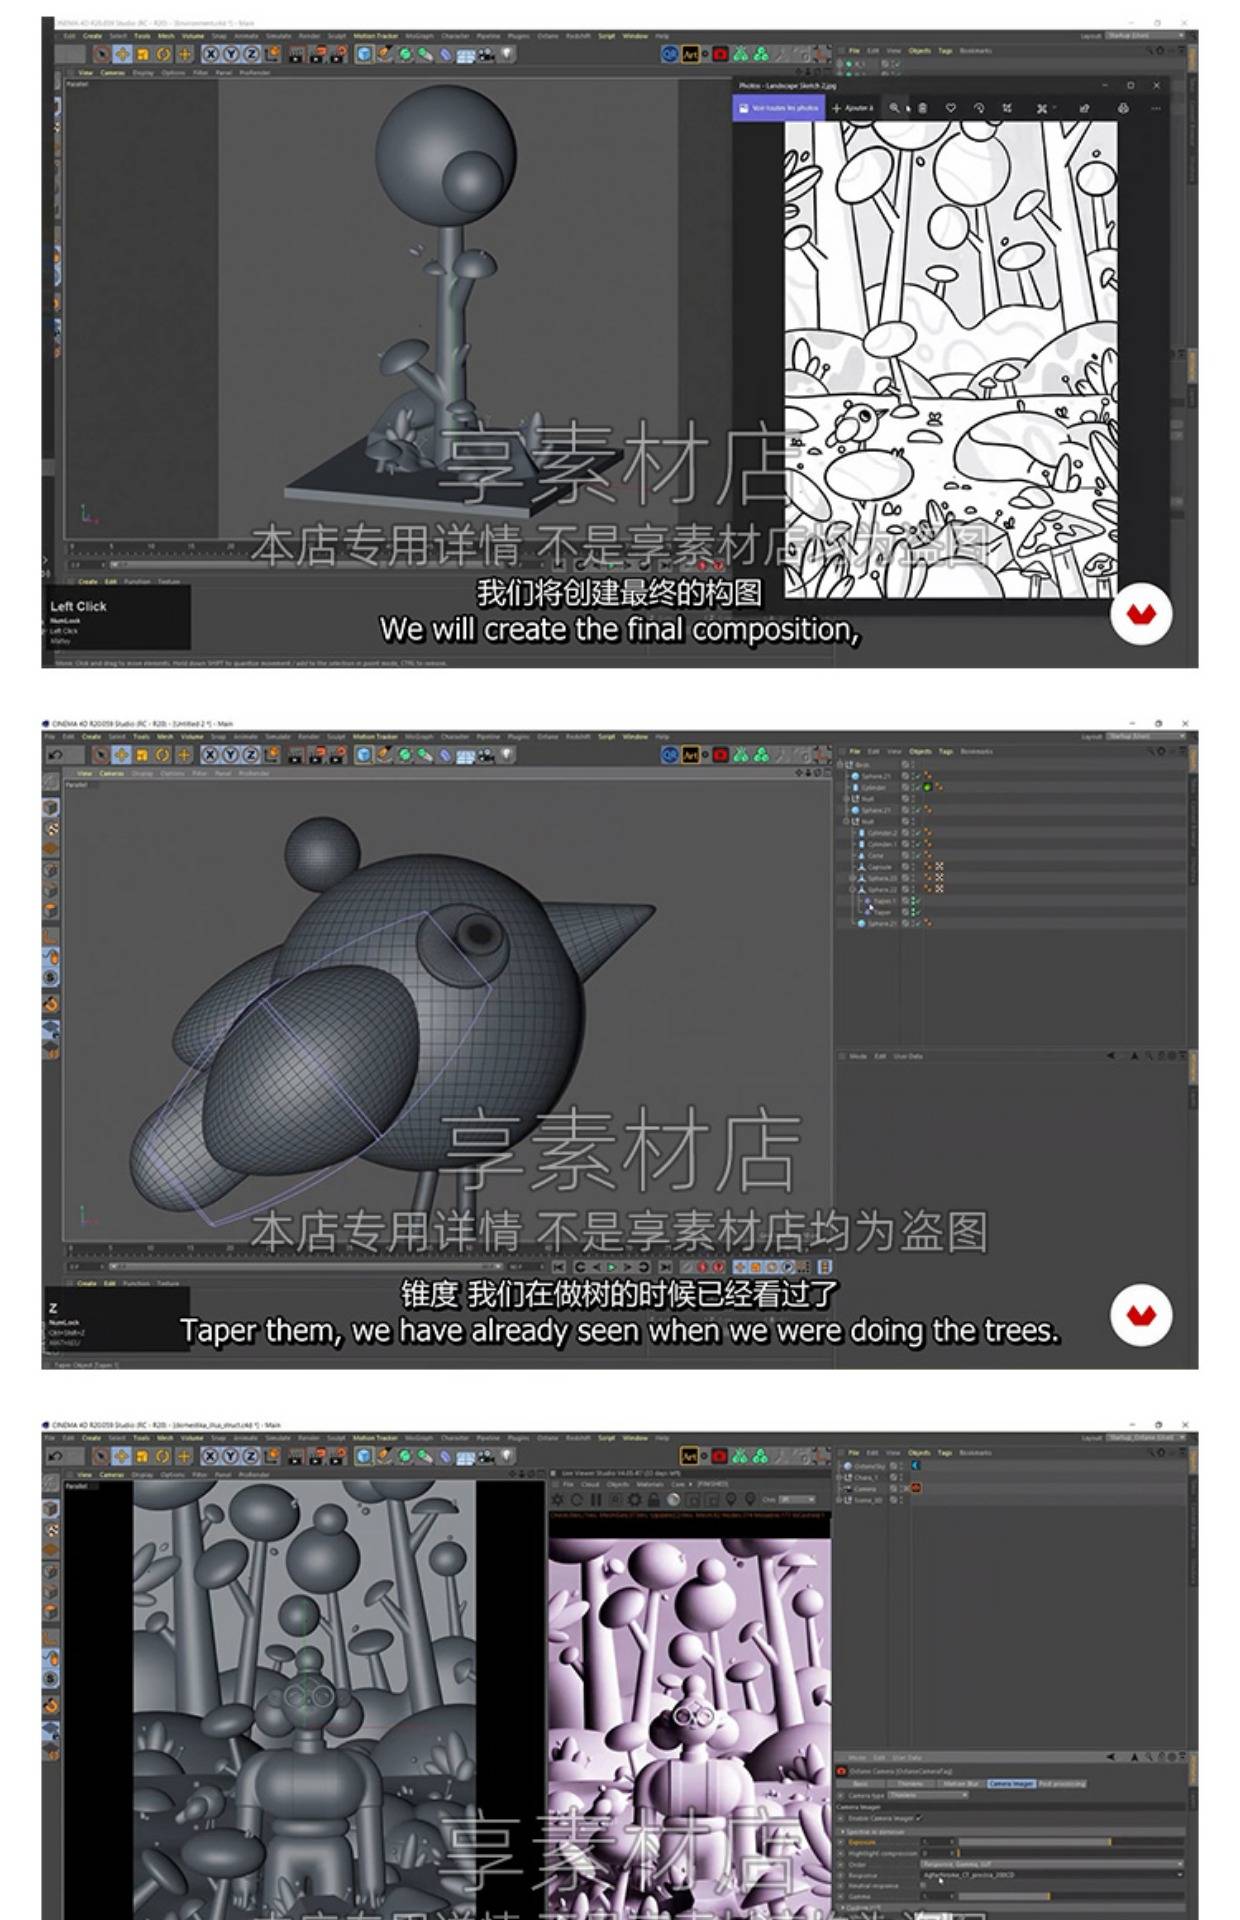Adjust the Highlight compression slider

1070,1853
